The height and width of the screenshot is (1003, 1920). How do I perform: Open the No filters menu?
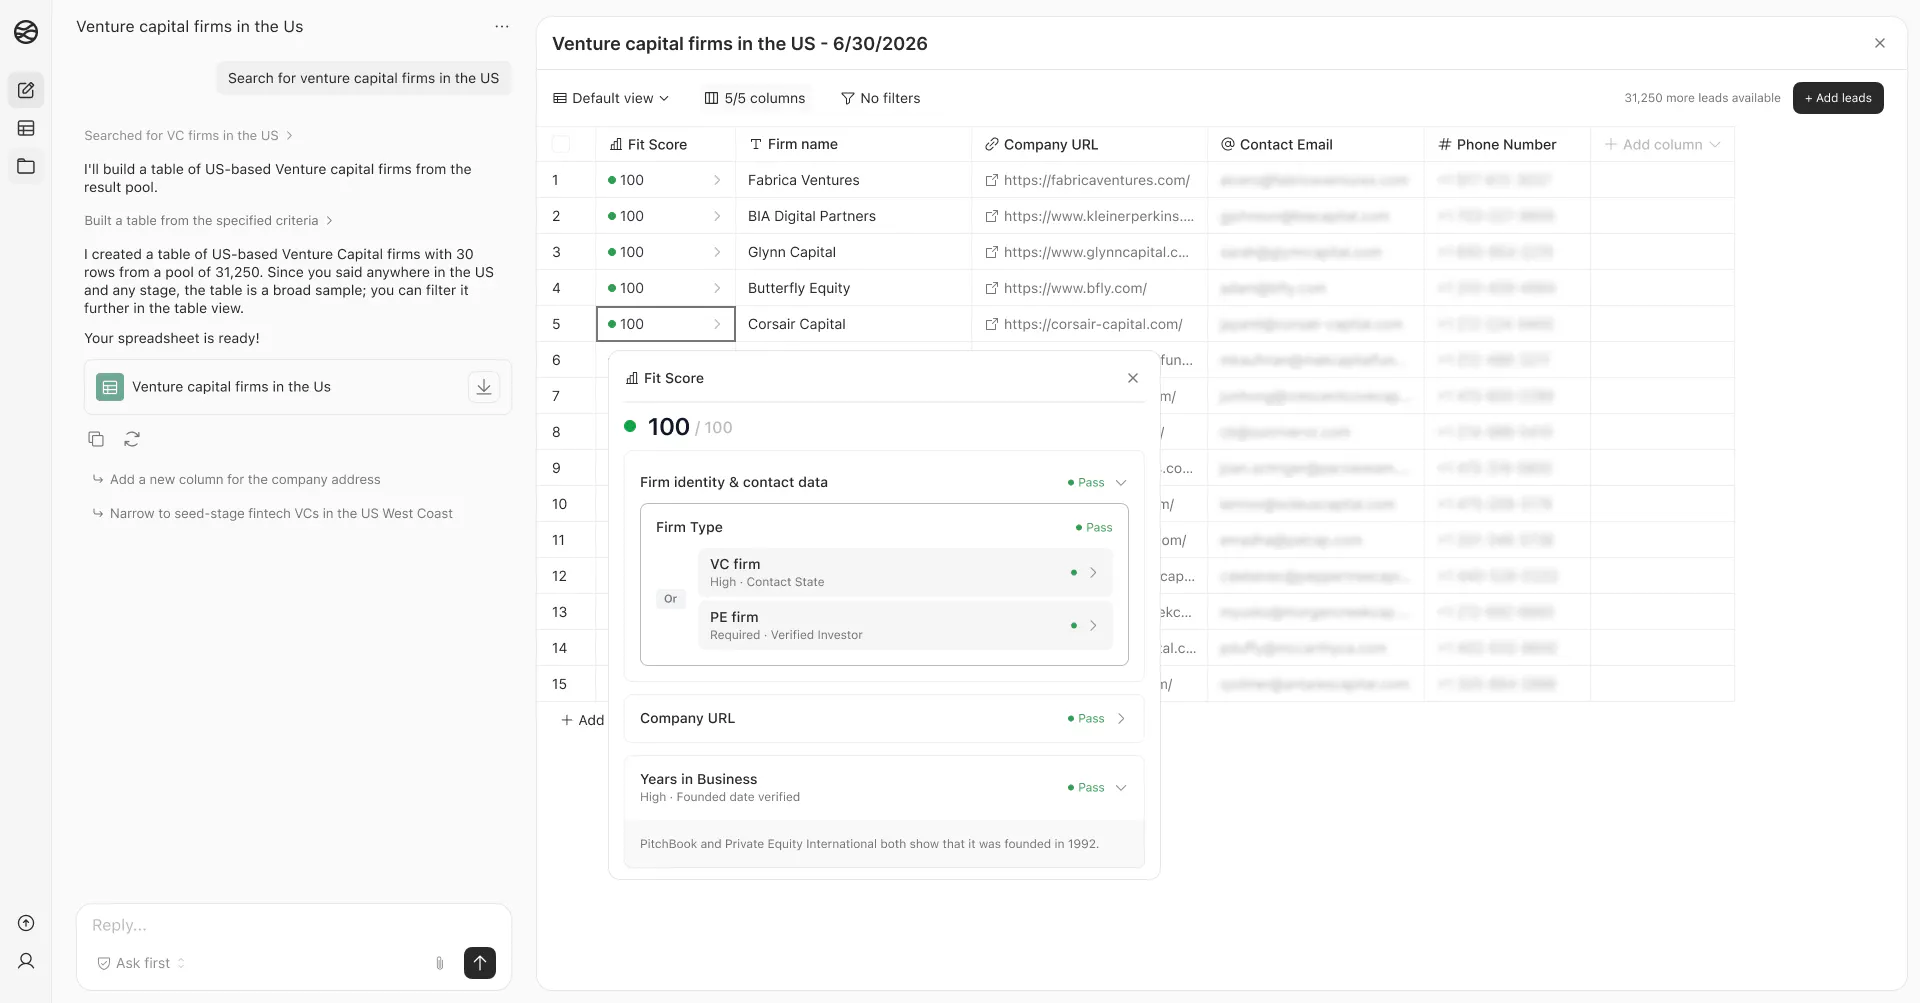pos(880,98)
